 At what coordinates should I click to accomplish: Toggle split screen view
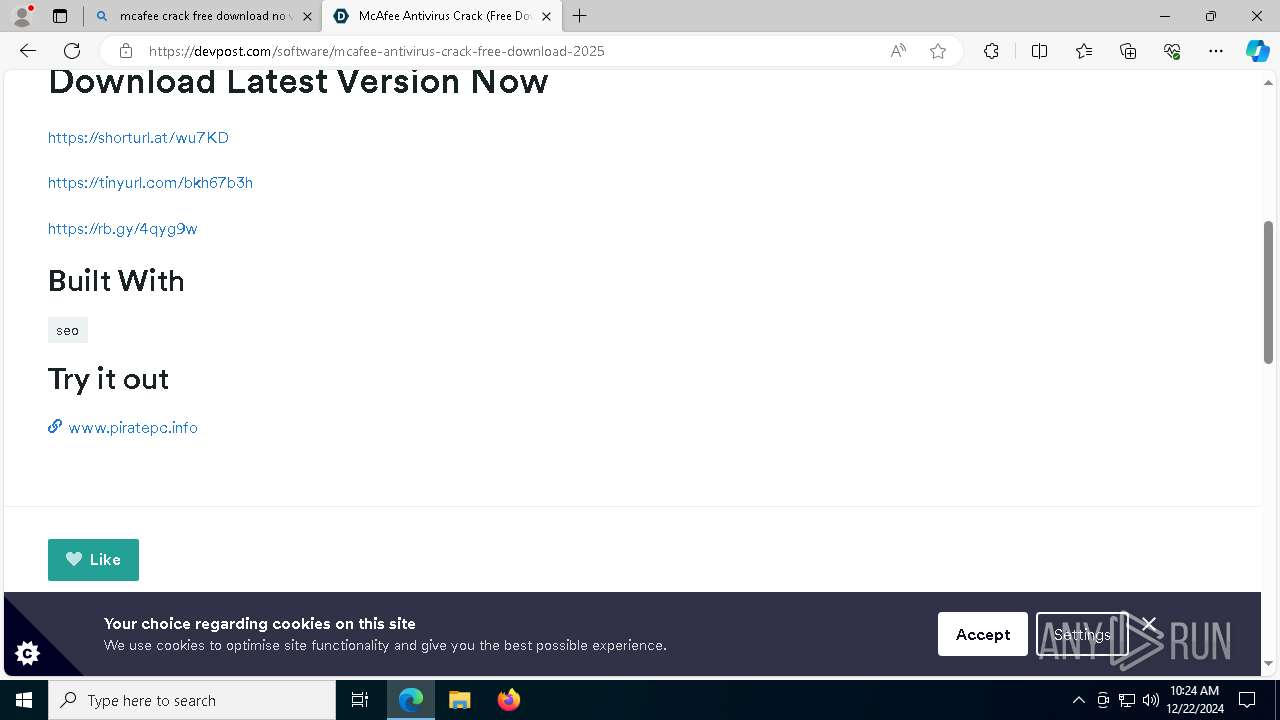pyautogui.click(x=1039, y=51)
